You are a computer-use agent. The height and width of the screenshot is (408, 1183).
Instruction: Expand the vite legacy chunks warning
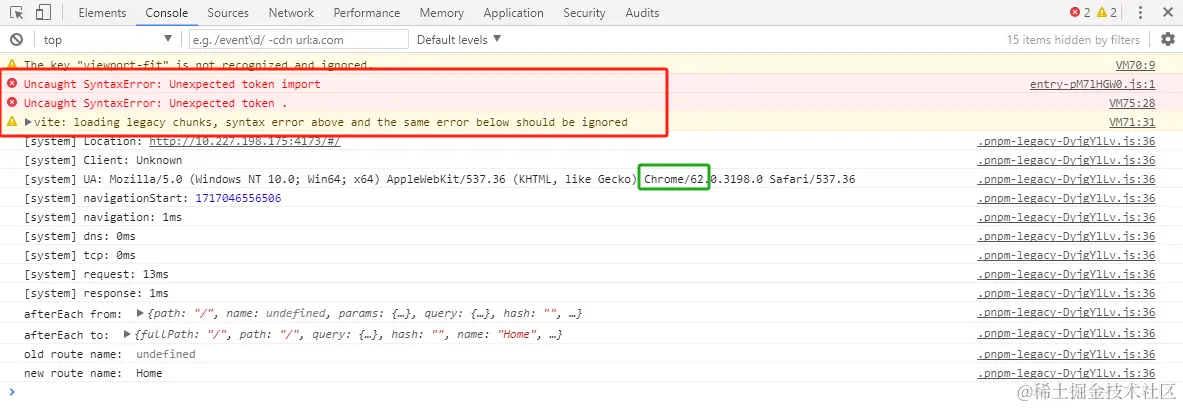coord(29,122)
